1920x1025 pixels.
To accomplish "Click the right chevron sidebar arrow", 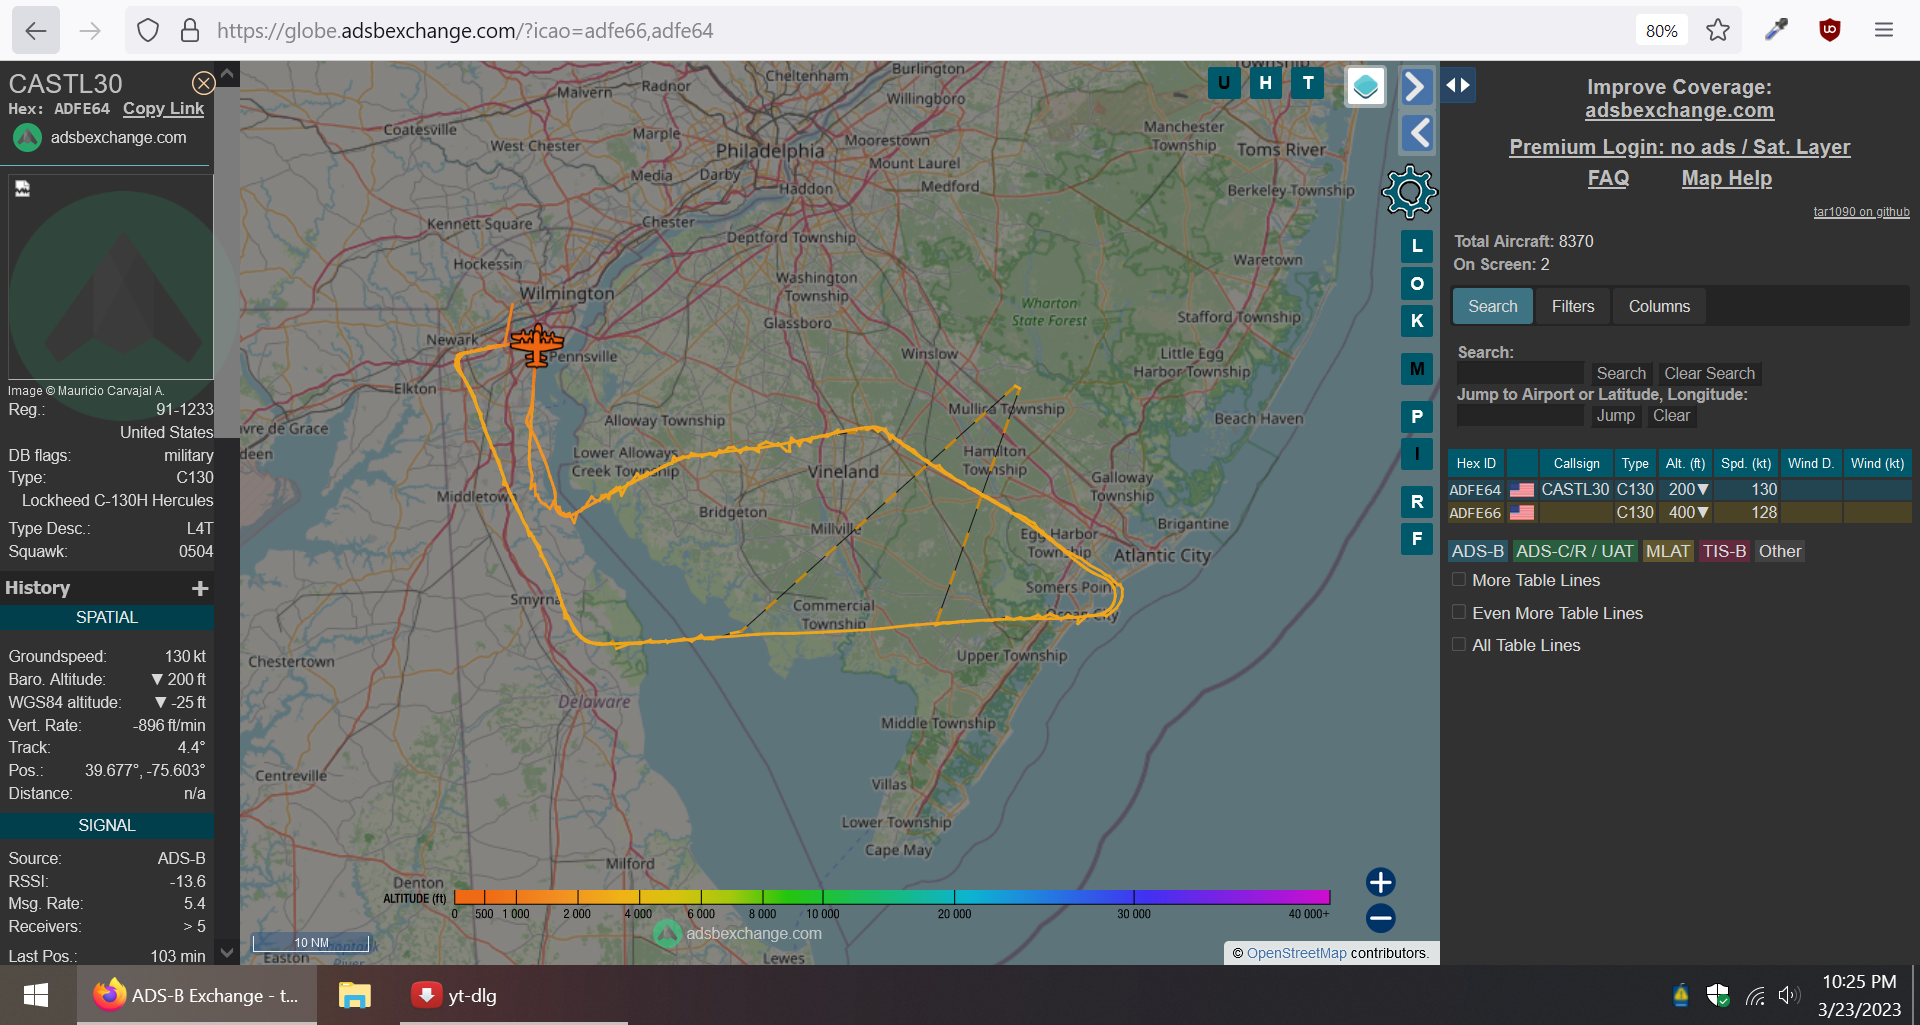I will pyautogui.click(x=1416, y=87).
